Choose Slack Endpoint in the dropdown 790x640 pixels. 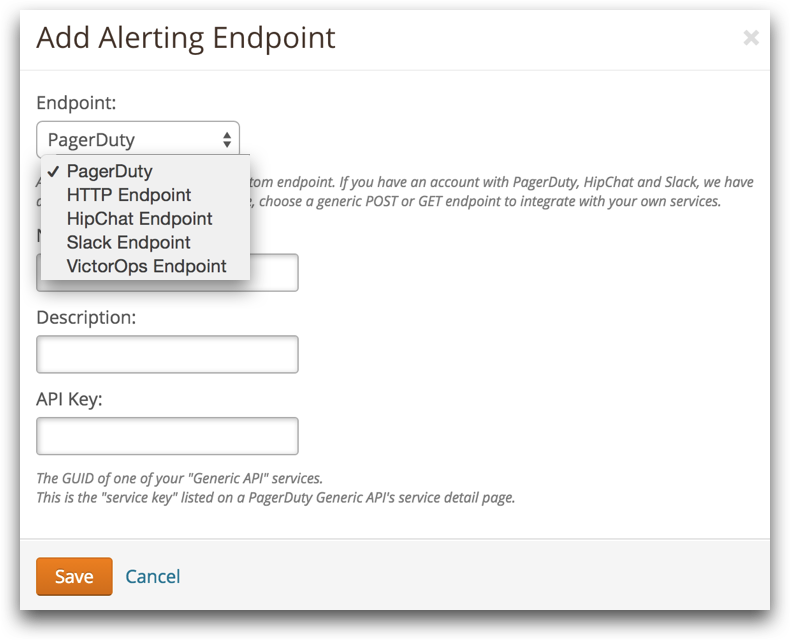click(x=129, y=243)
